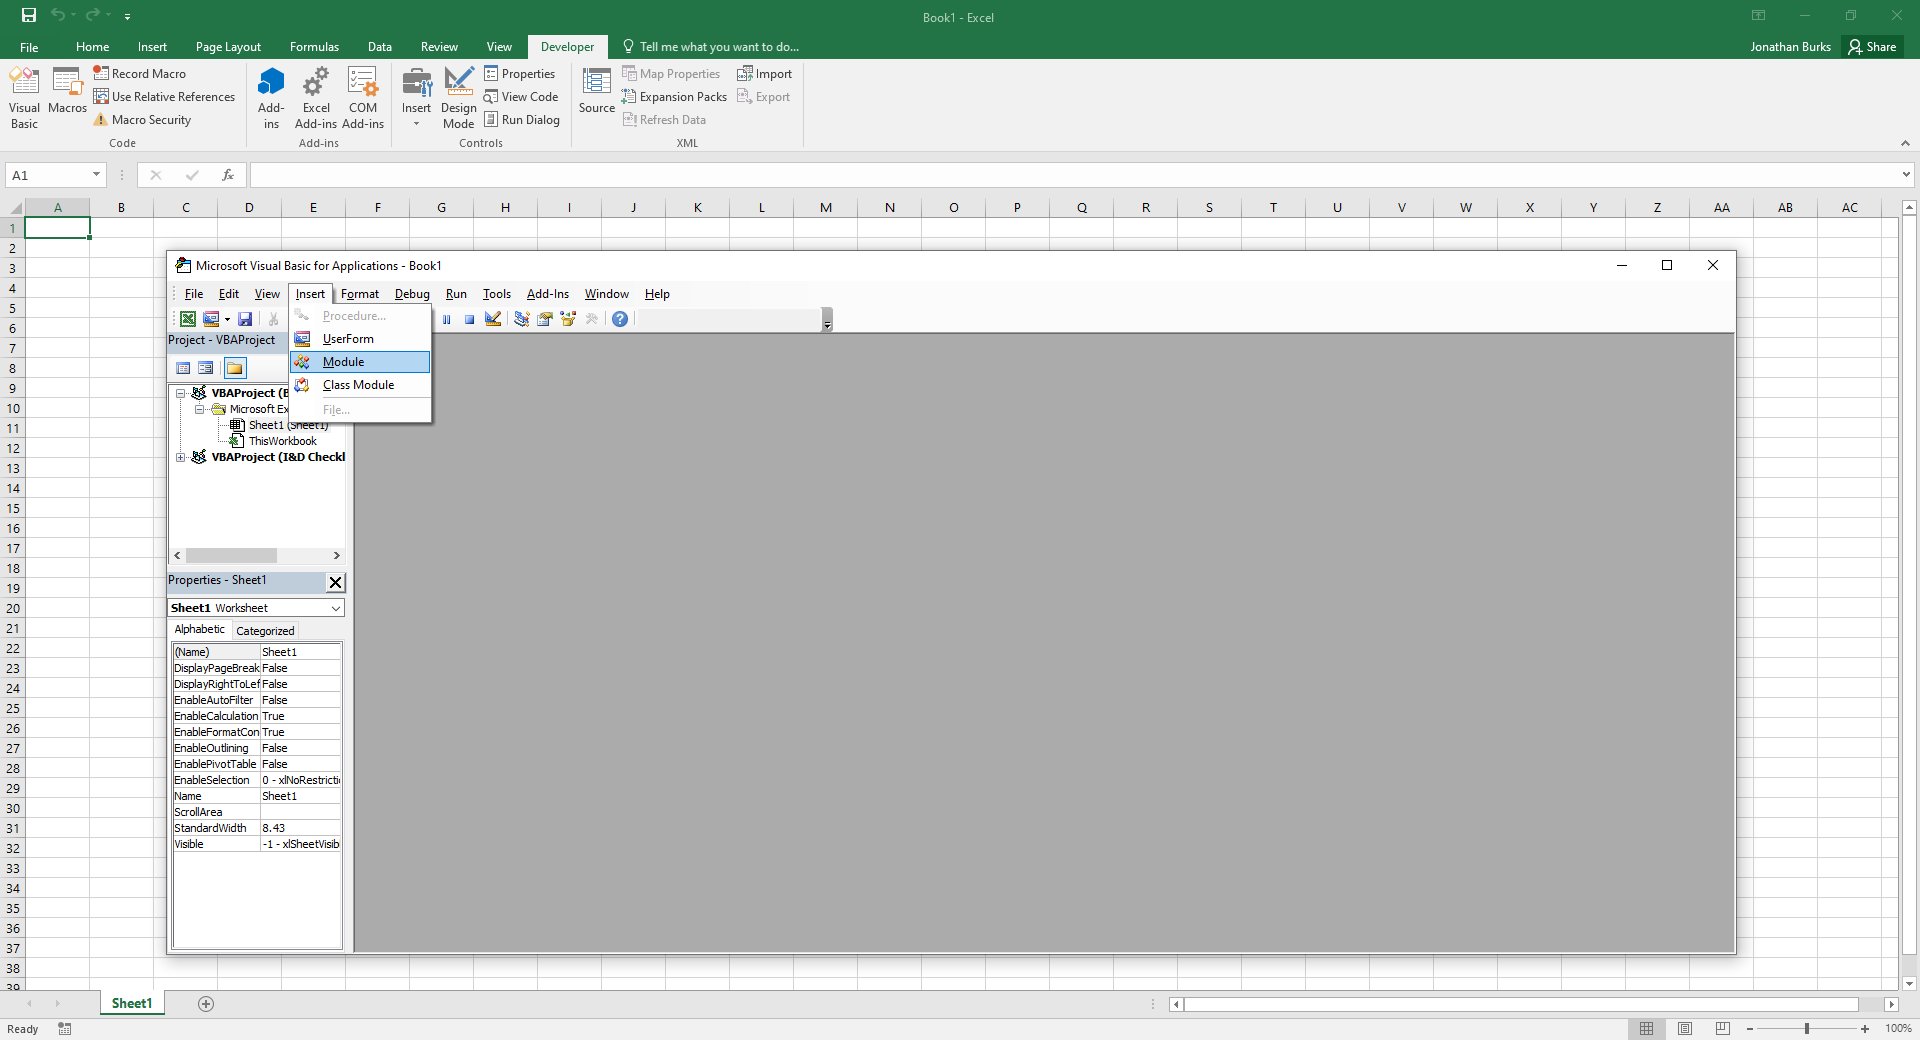Open the Visual Basic editor from the ribbon
The image size is (1920, 1040).
tap(24, 98)
